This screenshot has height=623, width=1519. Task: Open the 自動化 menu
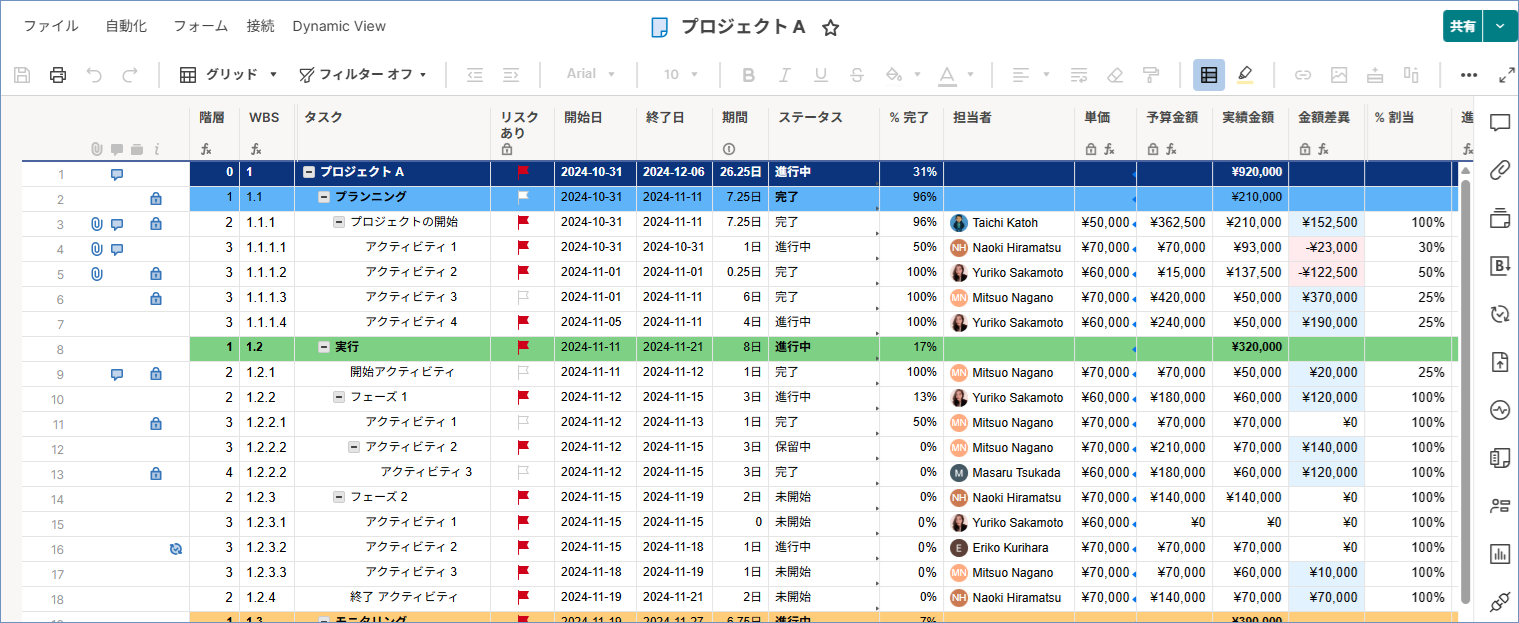126,27
